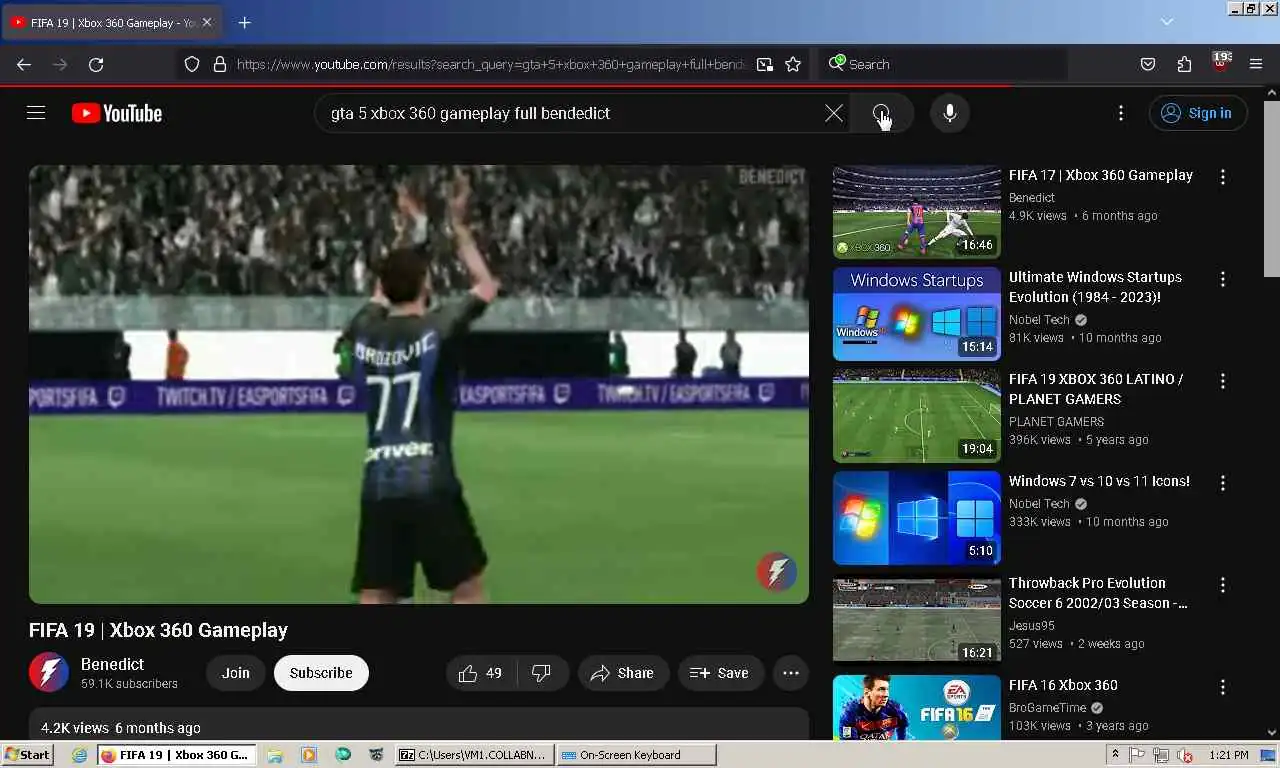Click the URL address bar
The image size is (1280, 768).
(x=490, y=64)
